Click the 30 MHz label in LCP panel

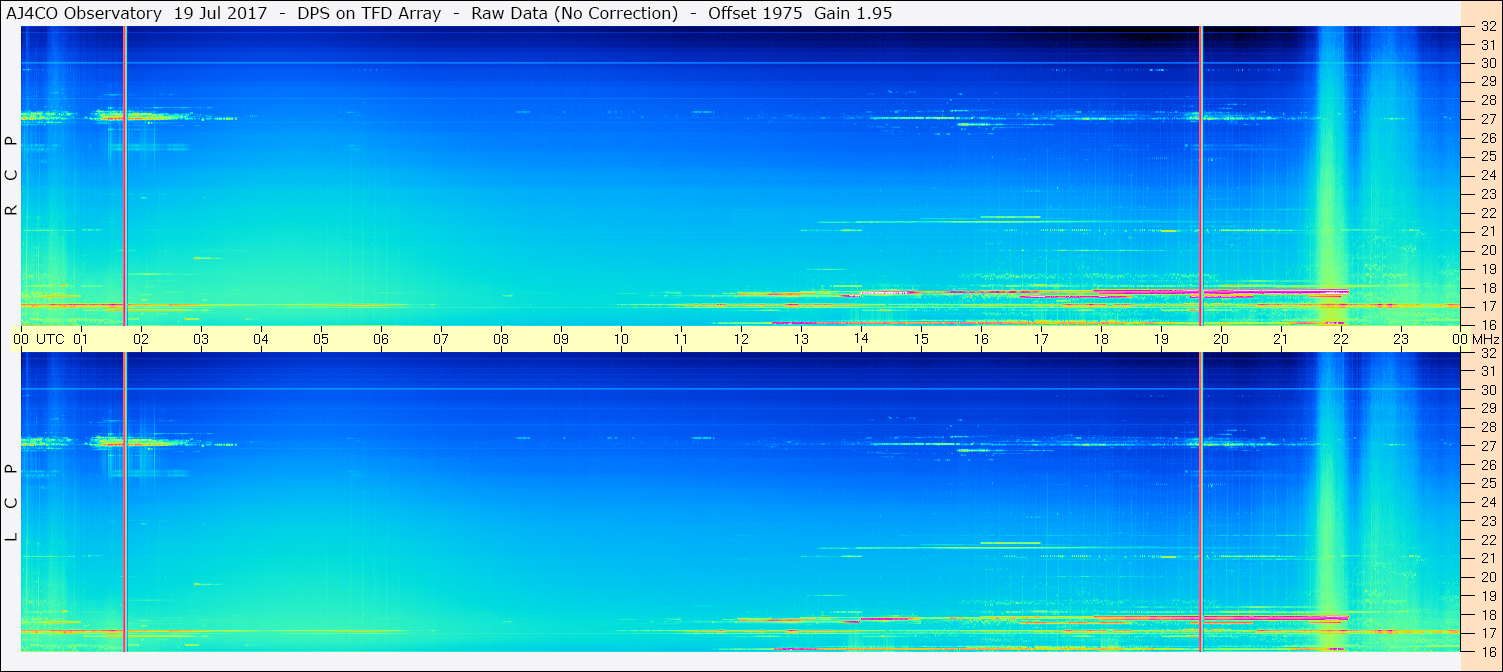coord(1488,390)
